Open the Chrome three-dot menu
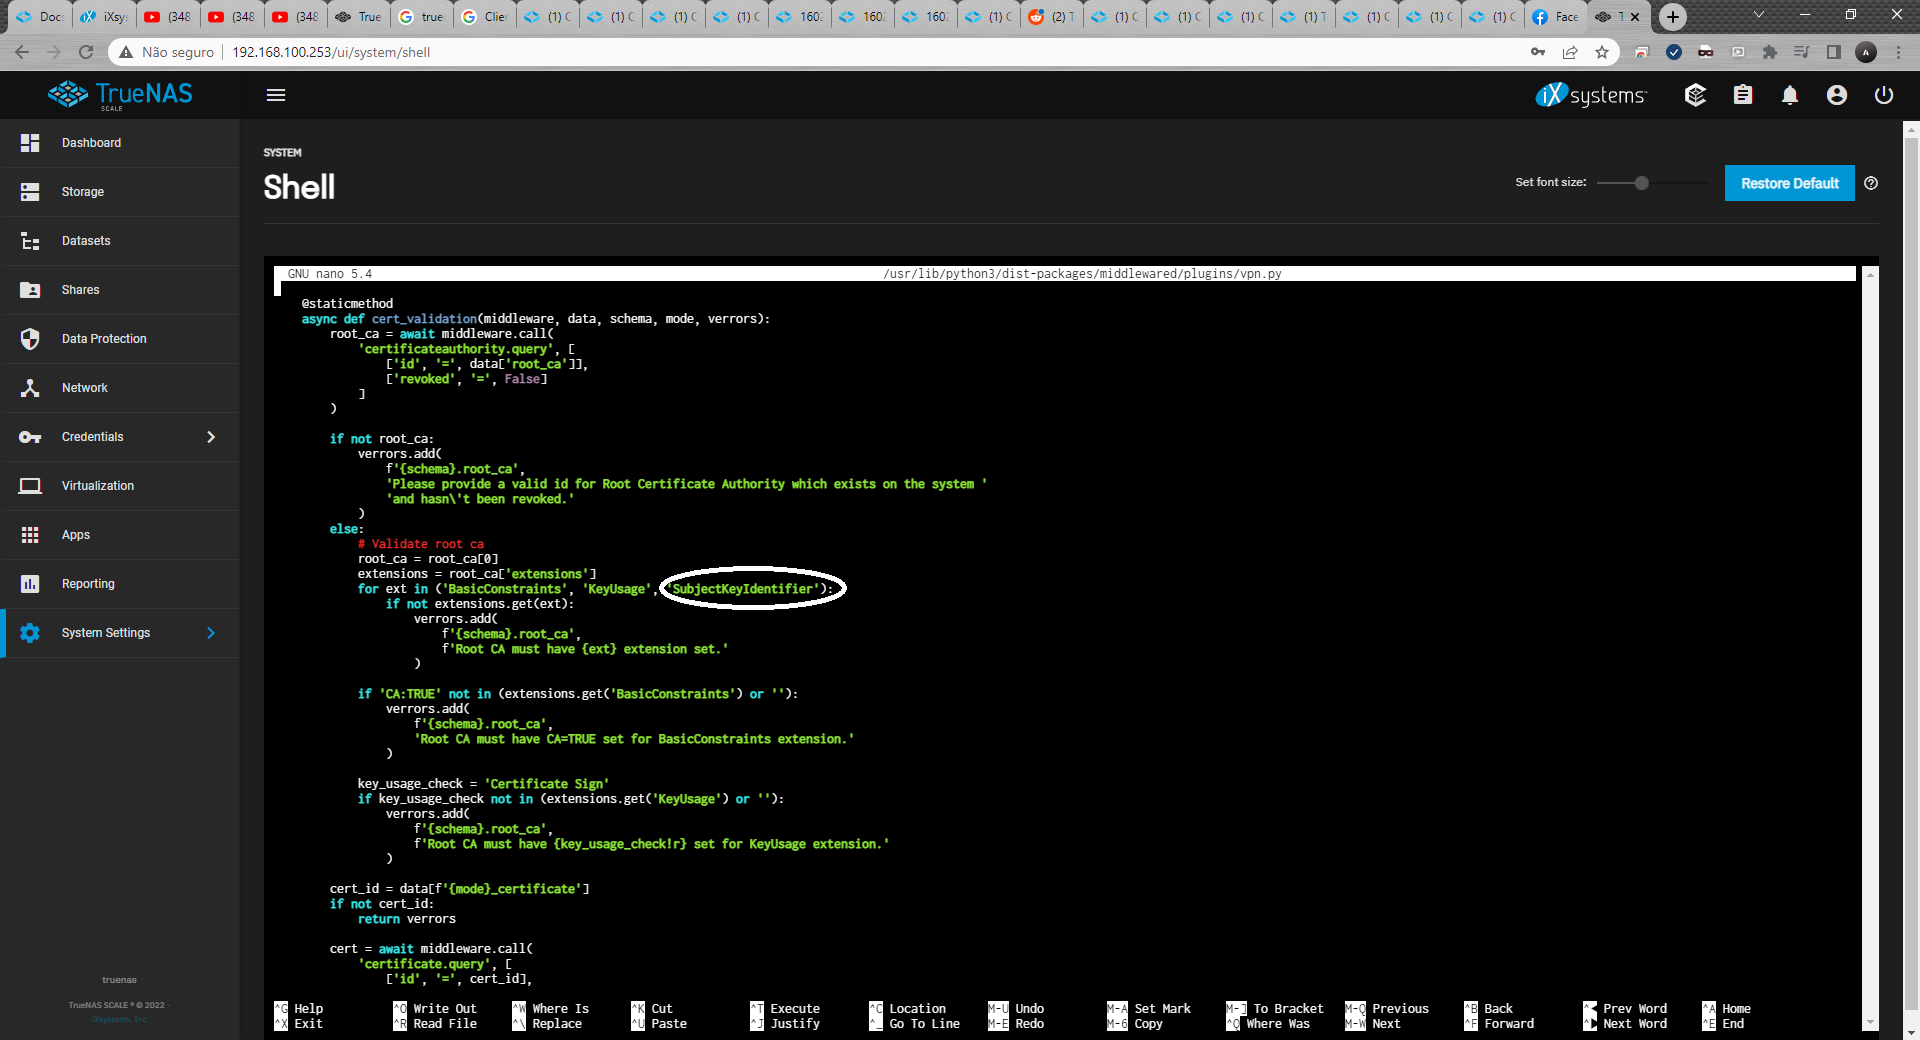The width and height of the screenshot is (1920, 1040). point(1898,52)
